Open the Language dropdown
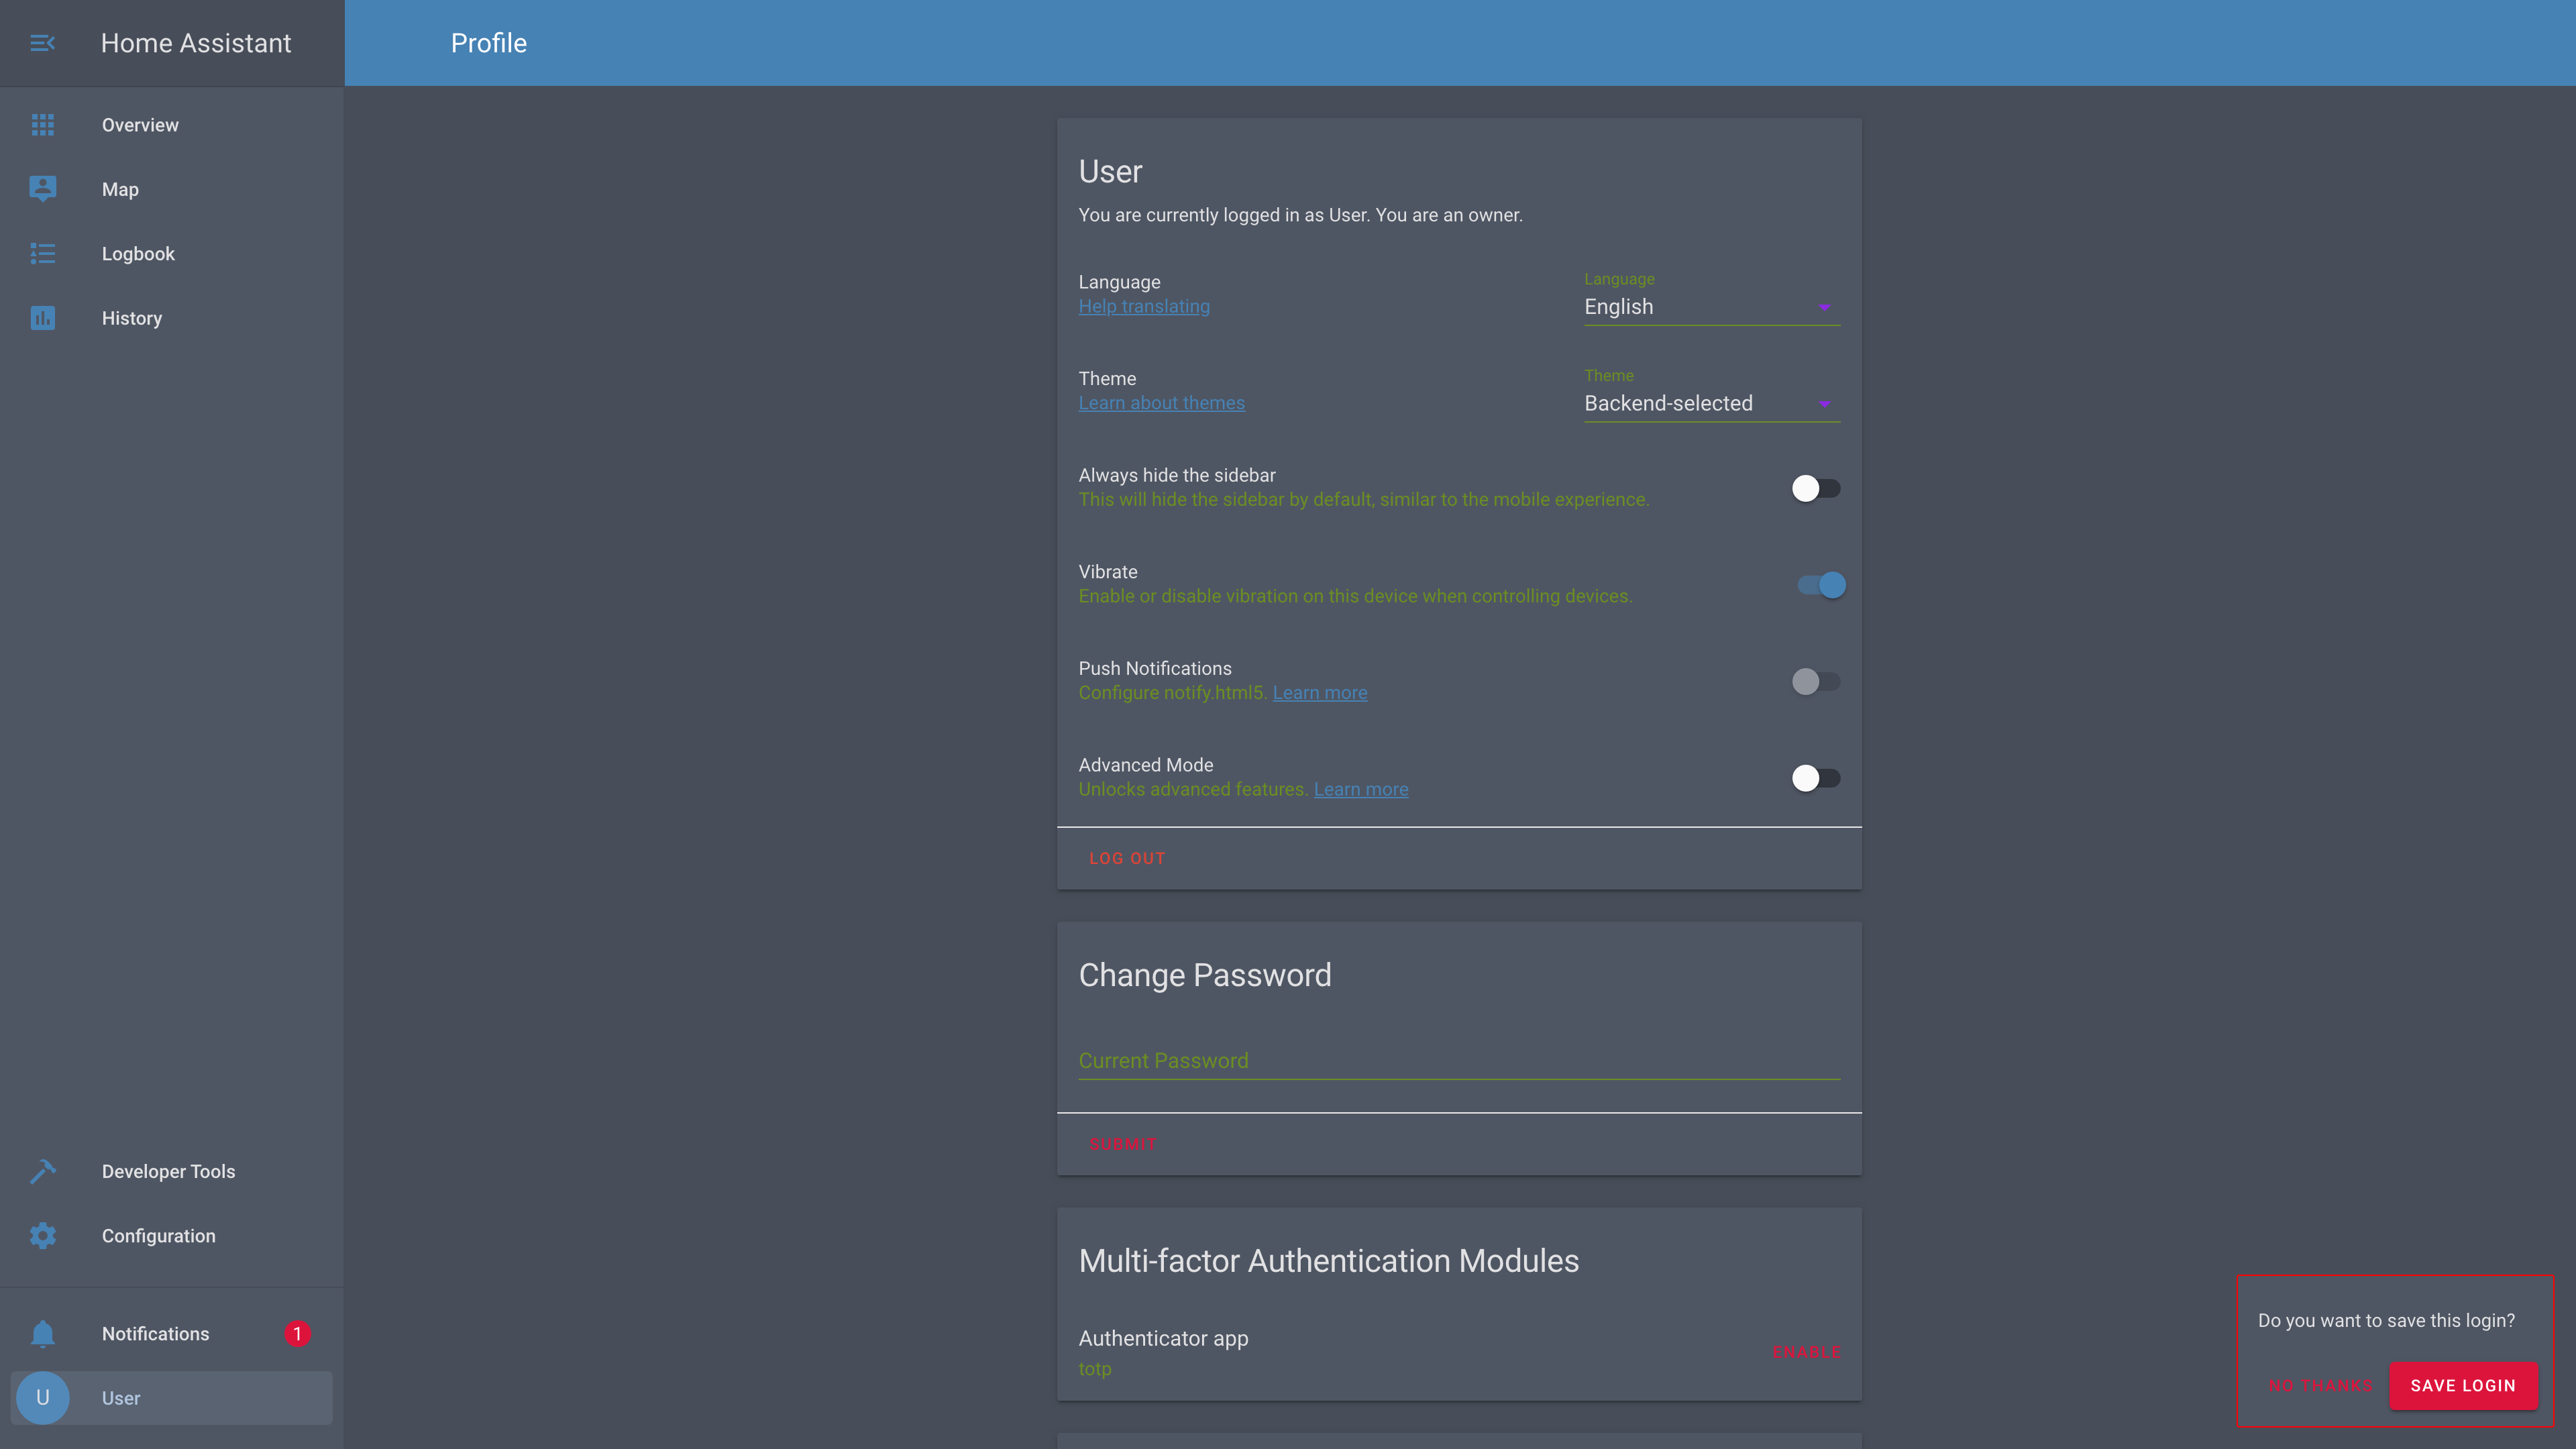2576x1449 pixels. pos(1710,307)
